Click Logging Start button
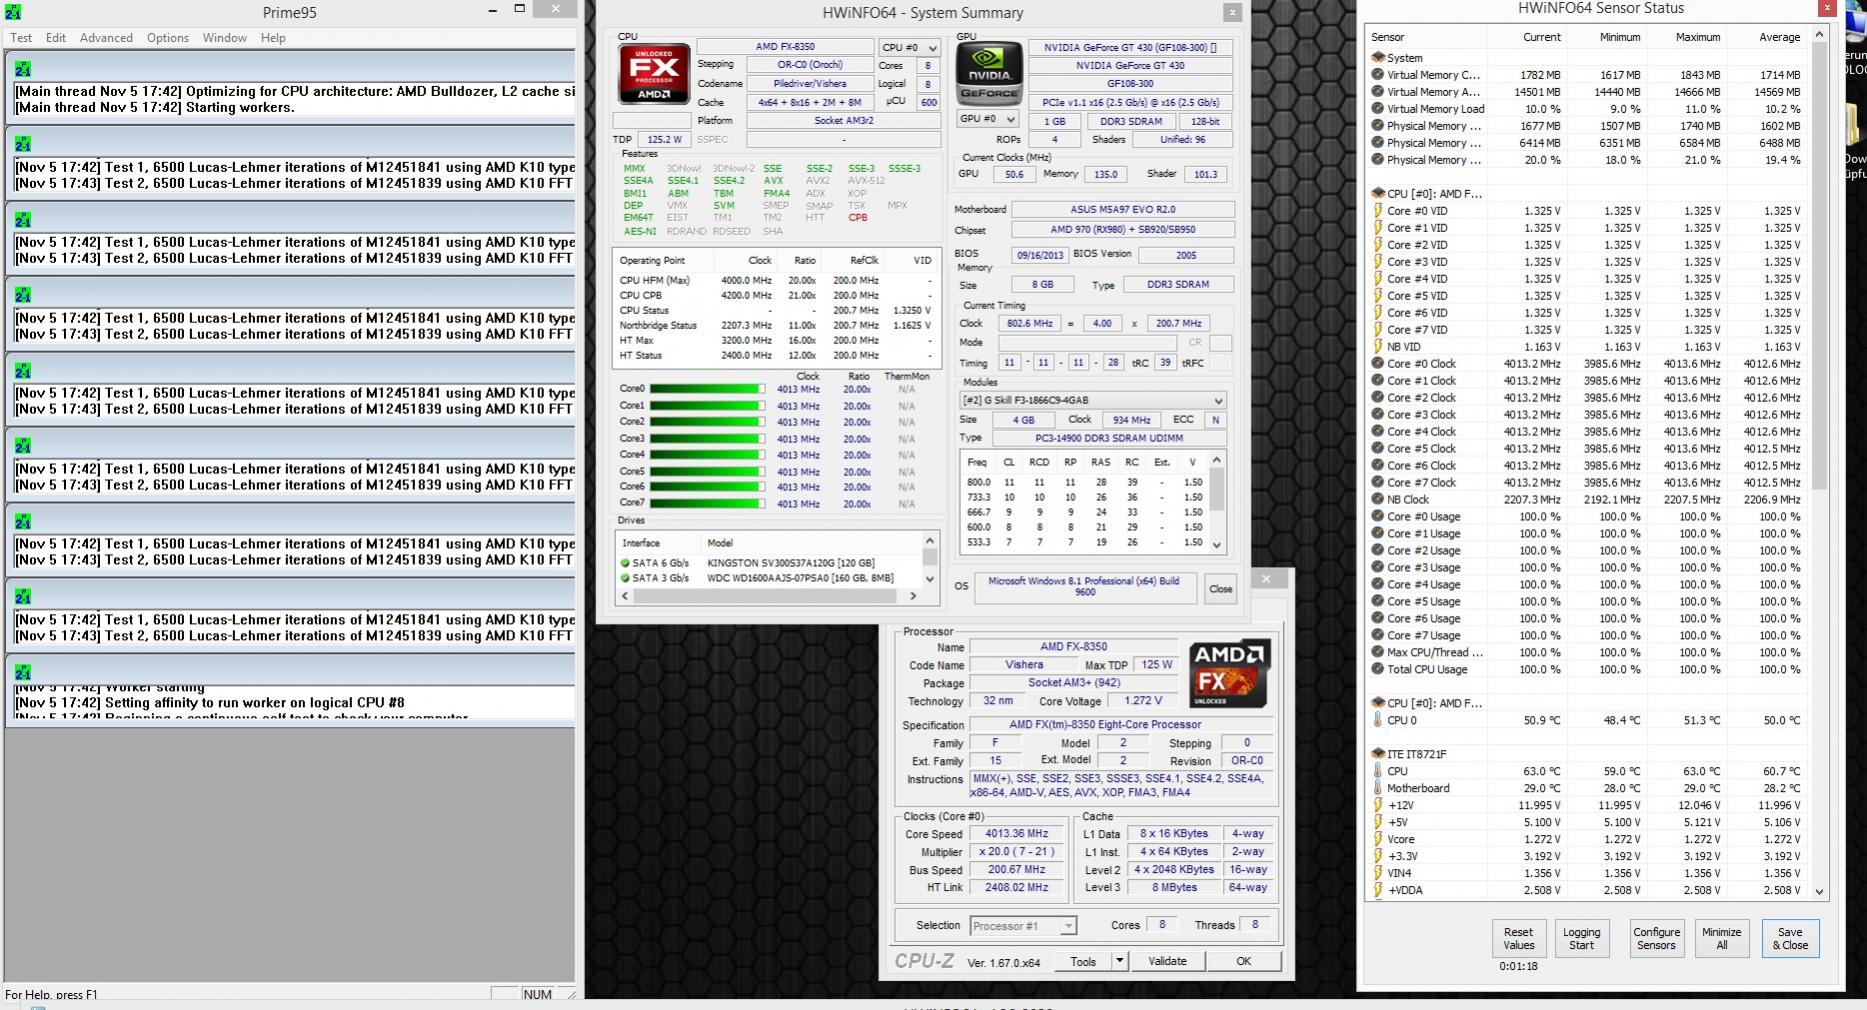Viewport: 1867px width, 1010px height. (x=1581, y=938)
